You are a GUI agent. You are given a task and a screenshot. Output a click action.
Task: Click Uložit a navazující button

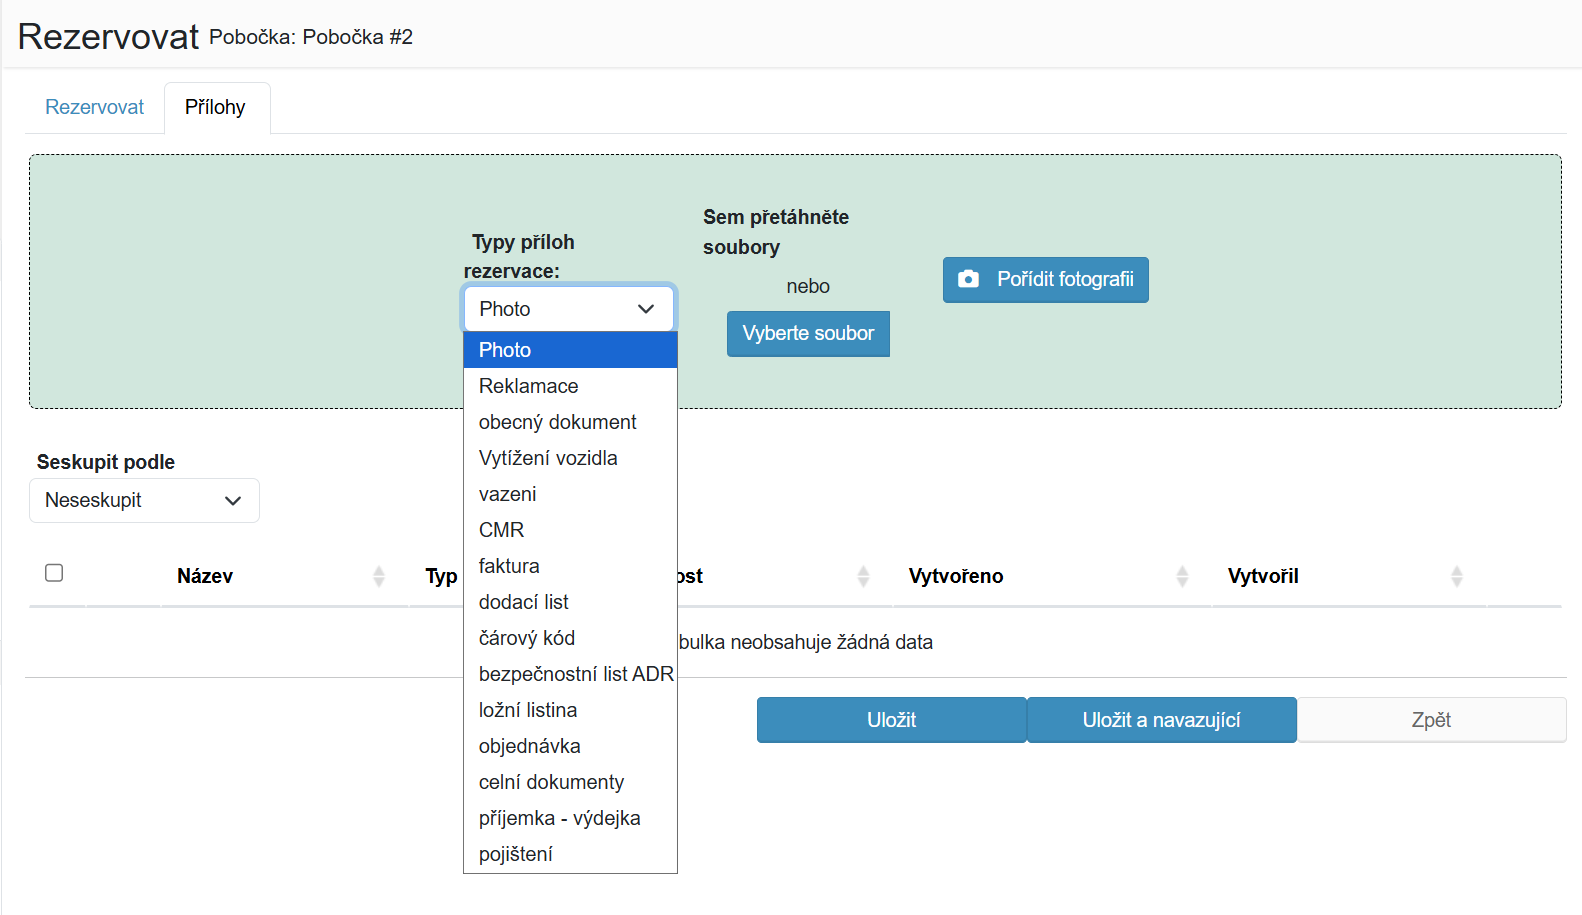click(x=1161, y=720)
